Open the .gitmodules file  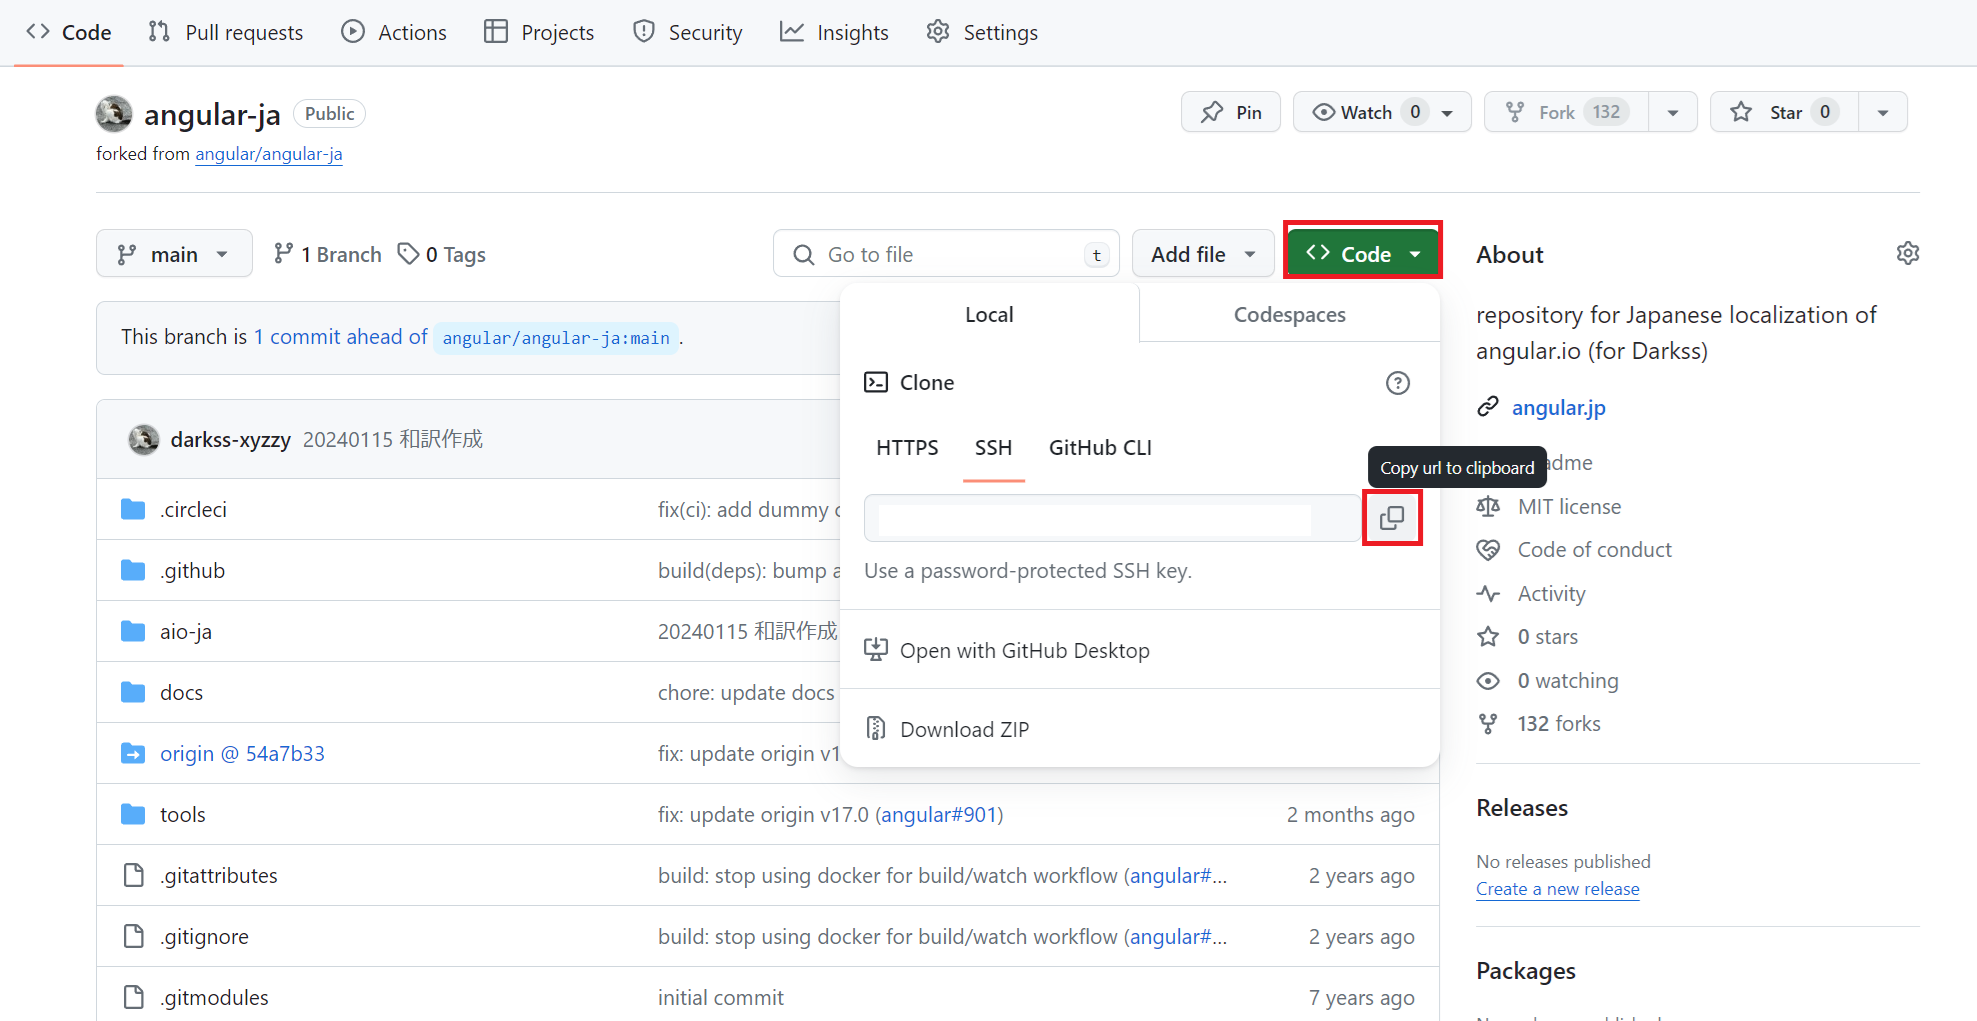[214, 998]
